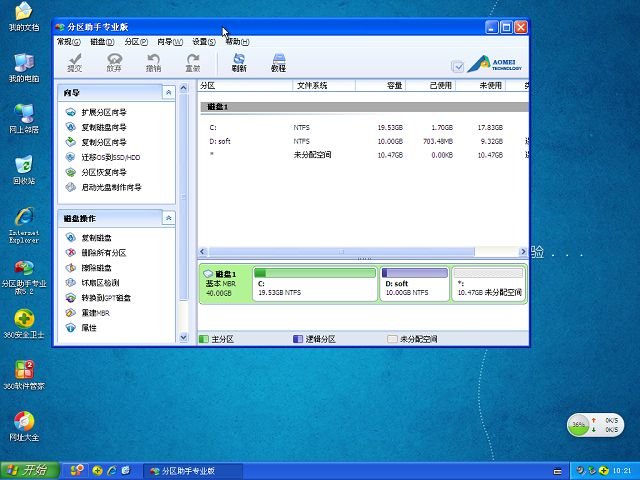The image size is (640, 480).
Task: Click the Discard (放弃) toolbar icon
Action: click(114, 62)
